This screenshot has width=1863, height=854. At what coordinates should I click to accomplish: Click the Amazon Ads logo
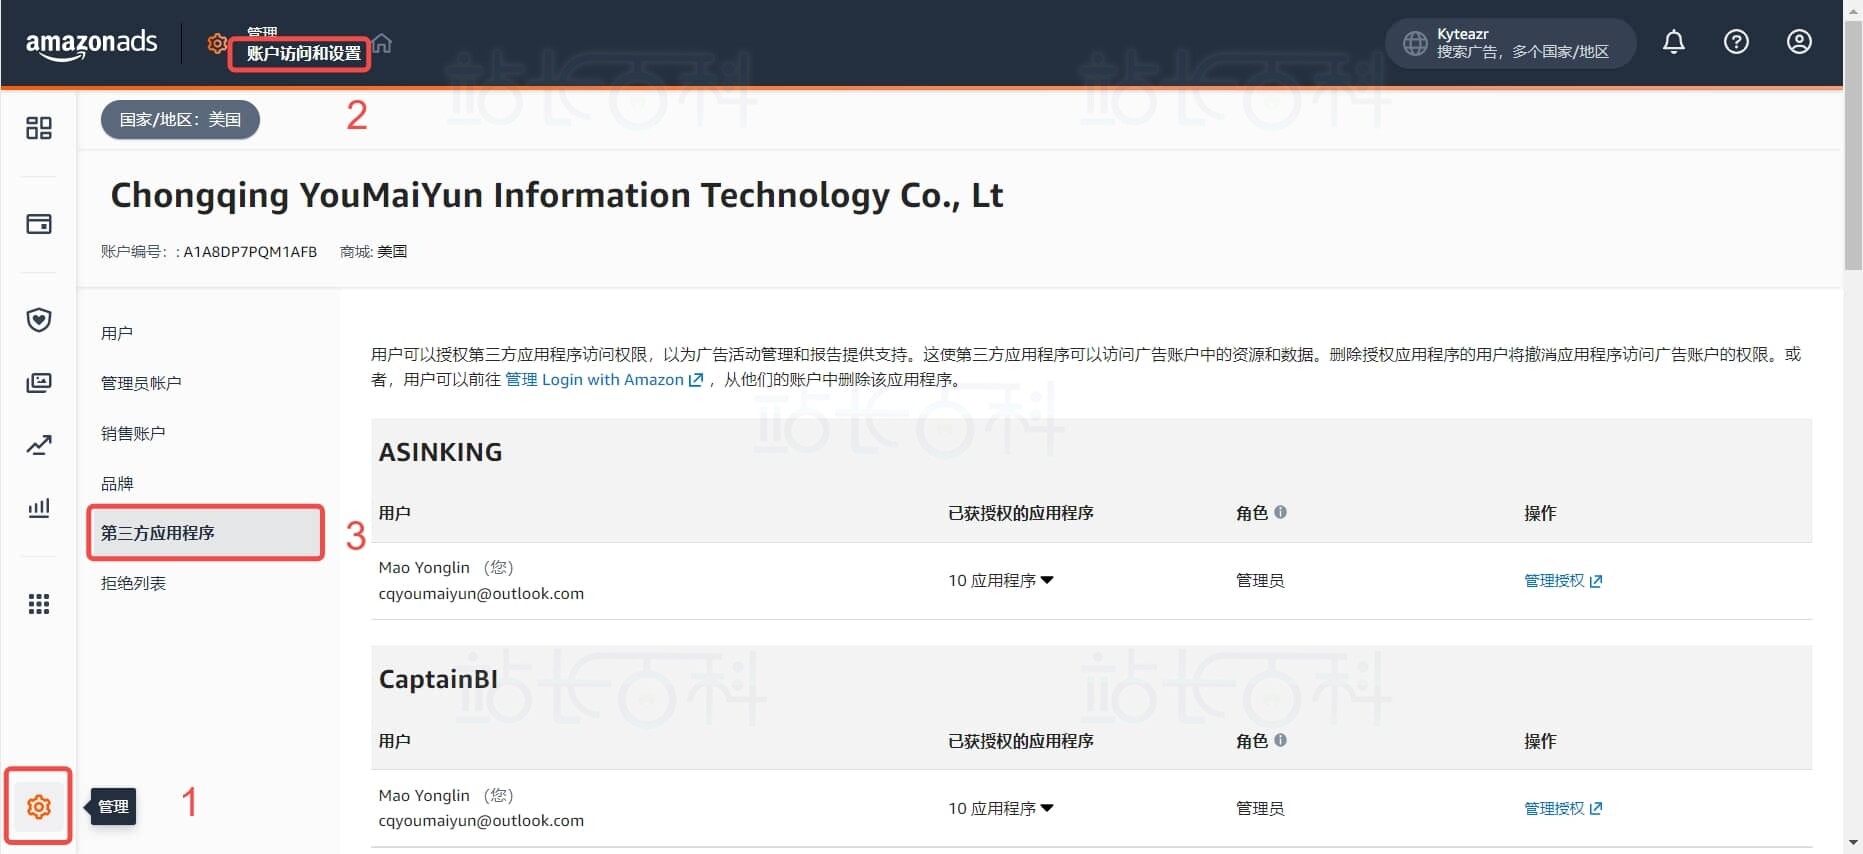91,43
